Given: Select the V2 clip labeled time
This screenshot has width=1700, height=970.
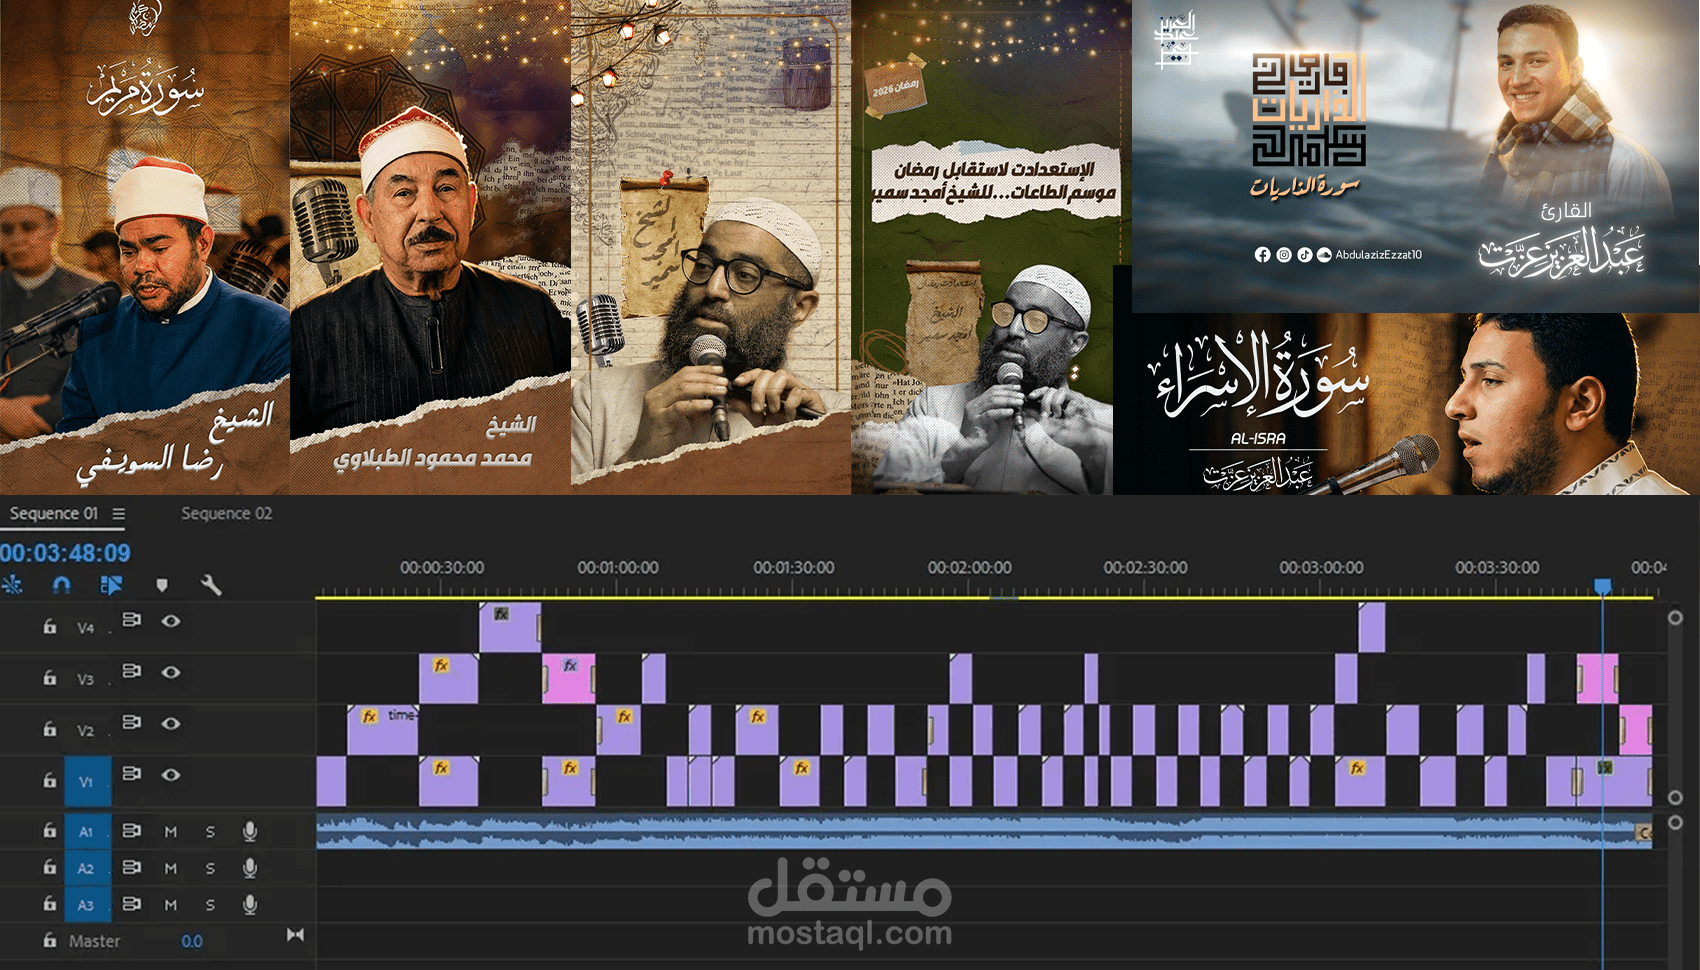Looking at the screenshot, I should tap(382, 730).
